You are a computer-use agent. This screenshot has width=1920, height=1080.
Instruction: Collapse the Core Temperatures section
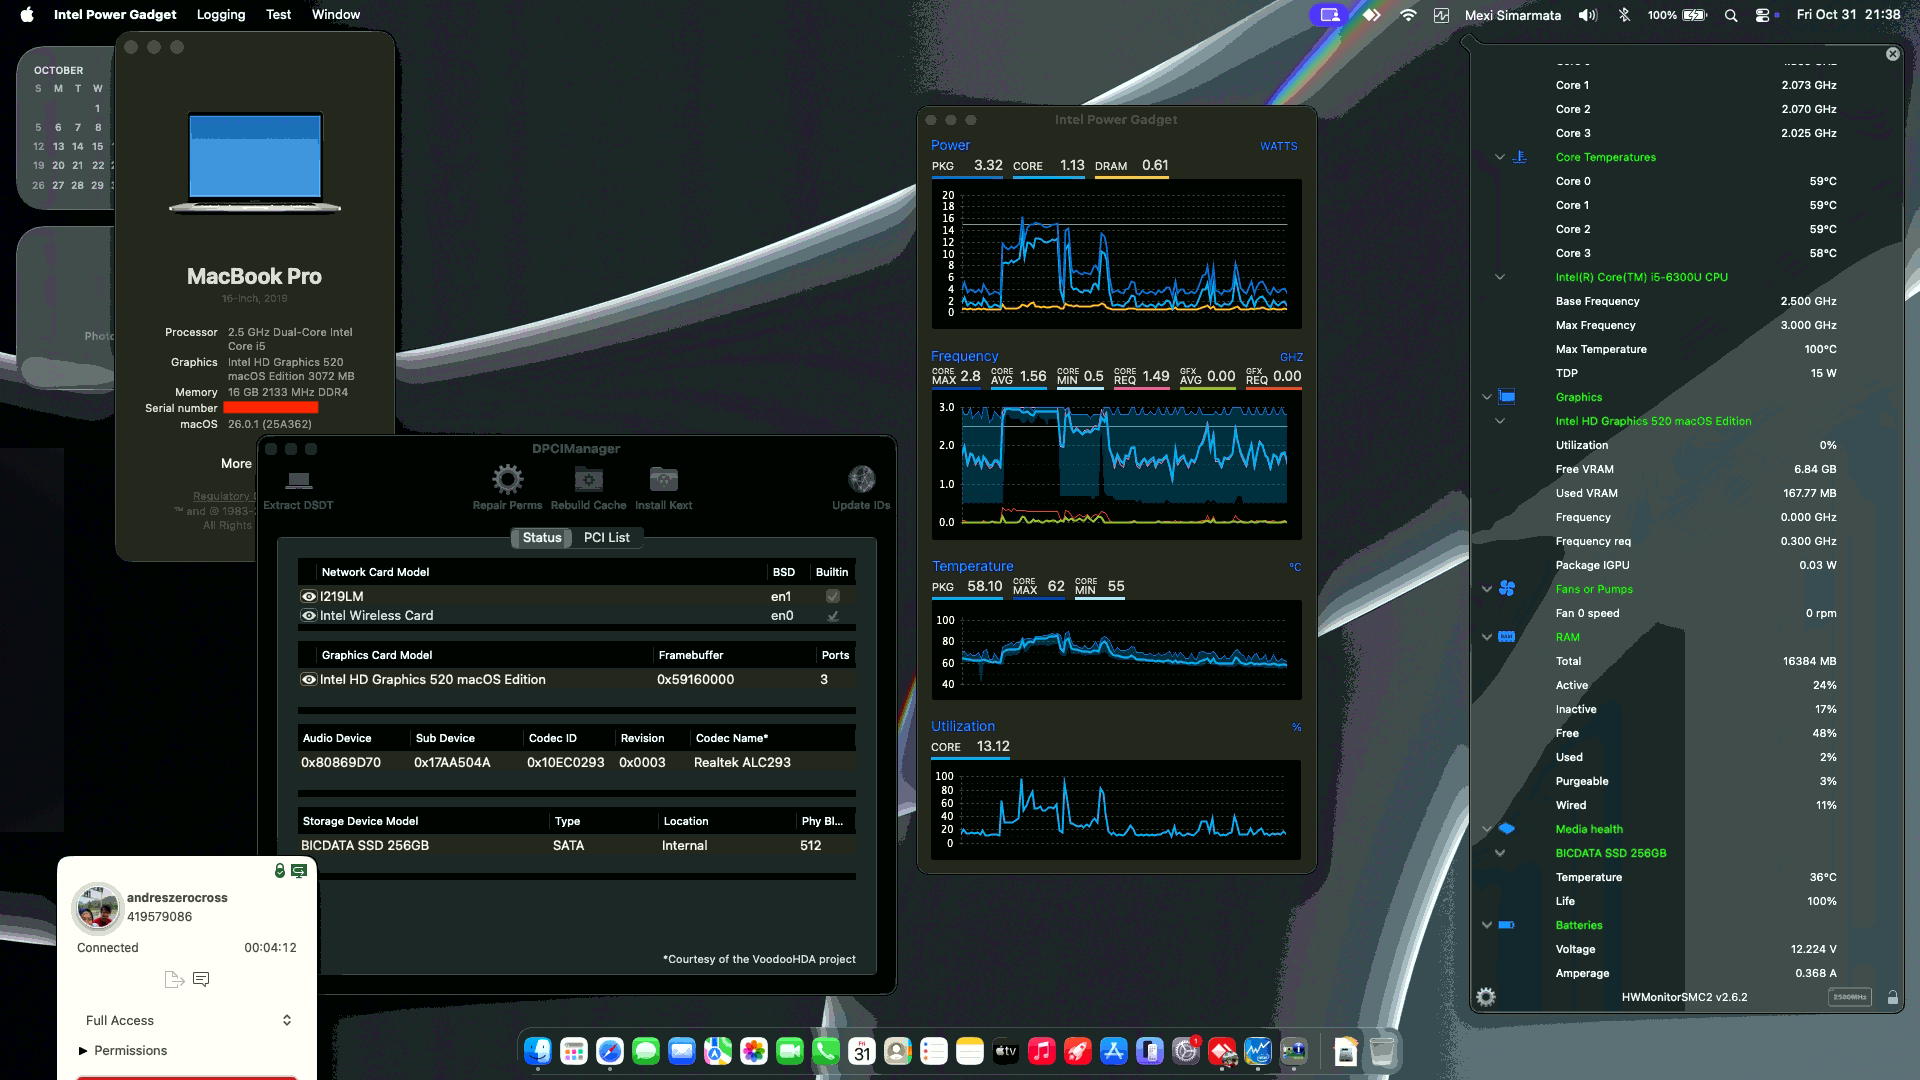[1500, 157]
